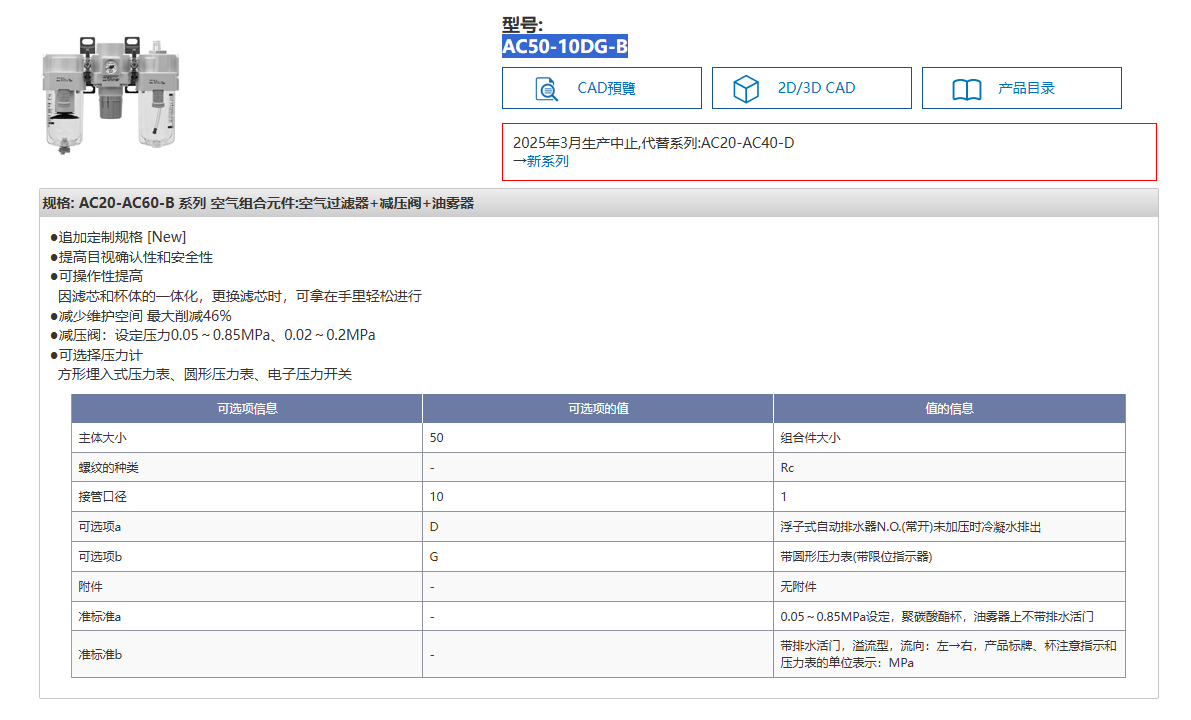Click the 准标准b row label
The image size is (1191, 720).
pyautogui.click(x=100, y=655)
